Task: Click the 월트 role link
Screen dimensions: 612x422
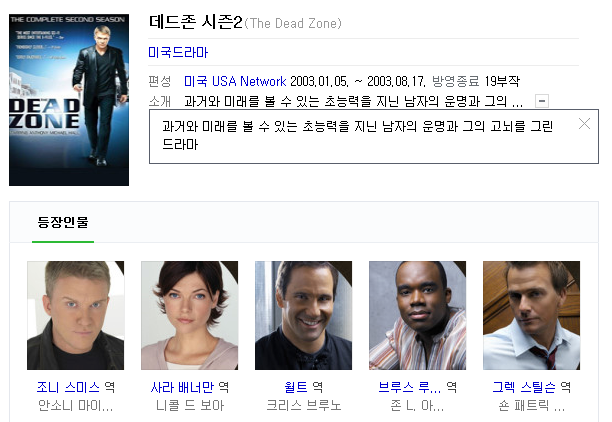Action: point(296,387)
